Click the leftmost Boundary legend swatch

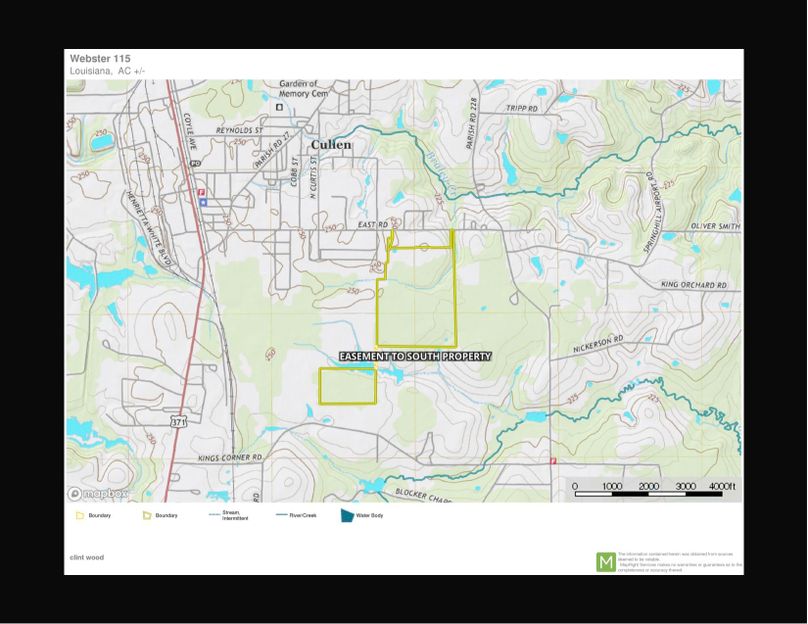click(x=79, y=516)
